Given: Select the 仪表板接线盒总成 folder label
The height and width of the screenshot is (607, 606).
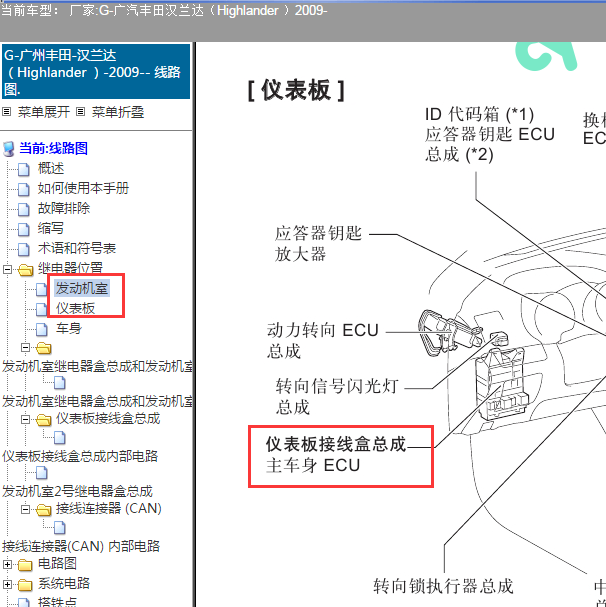Looking at the screenshot, I should pos(108,418).
